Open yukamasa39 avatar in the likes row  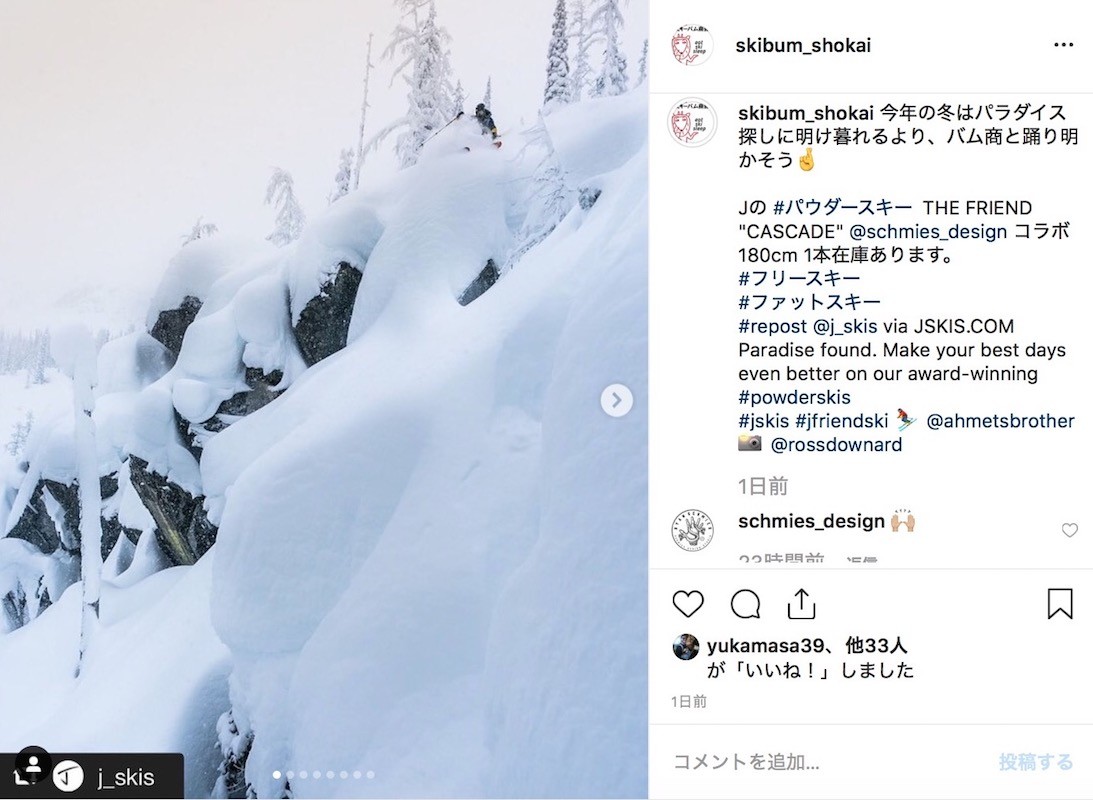coord(686,647)
